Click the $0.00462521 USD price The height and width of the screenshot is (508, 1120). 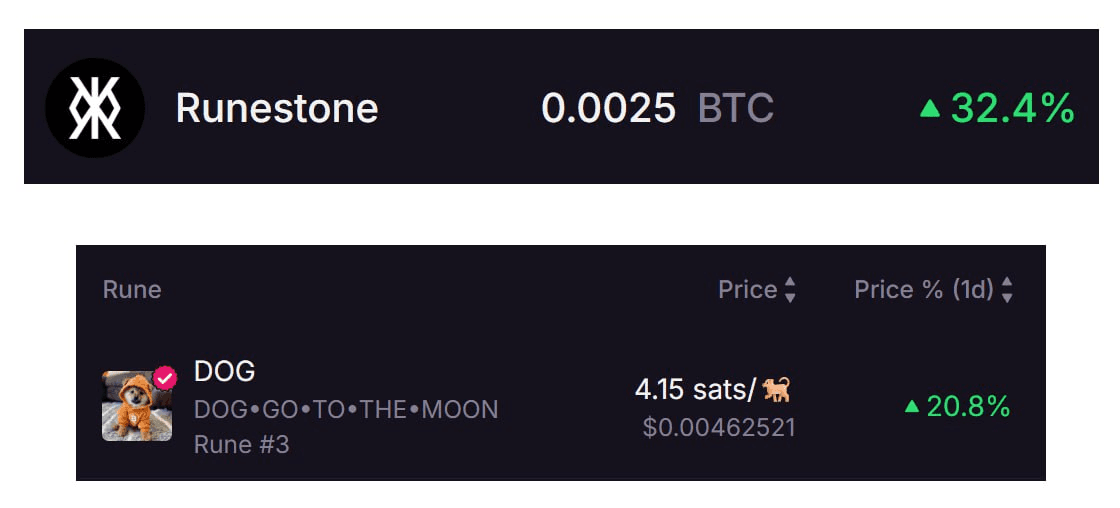click(x=719, y=427)
